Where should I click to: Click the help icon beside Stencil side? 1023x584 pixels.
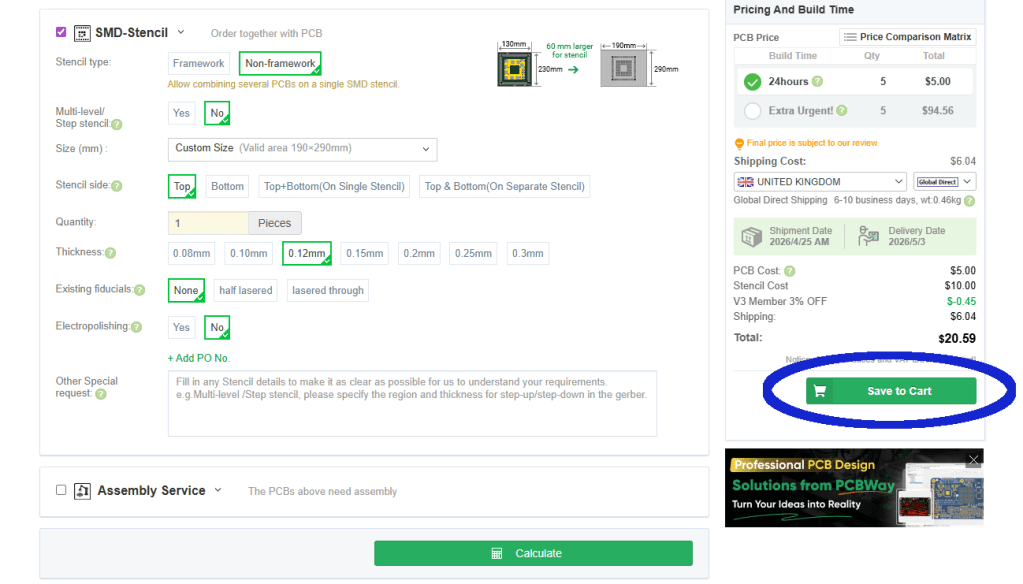pyautogui.click(x=117, y=186)
